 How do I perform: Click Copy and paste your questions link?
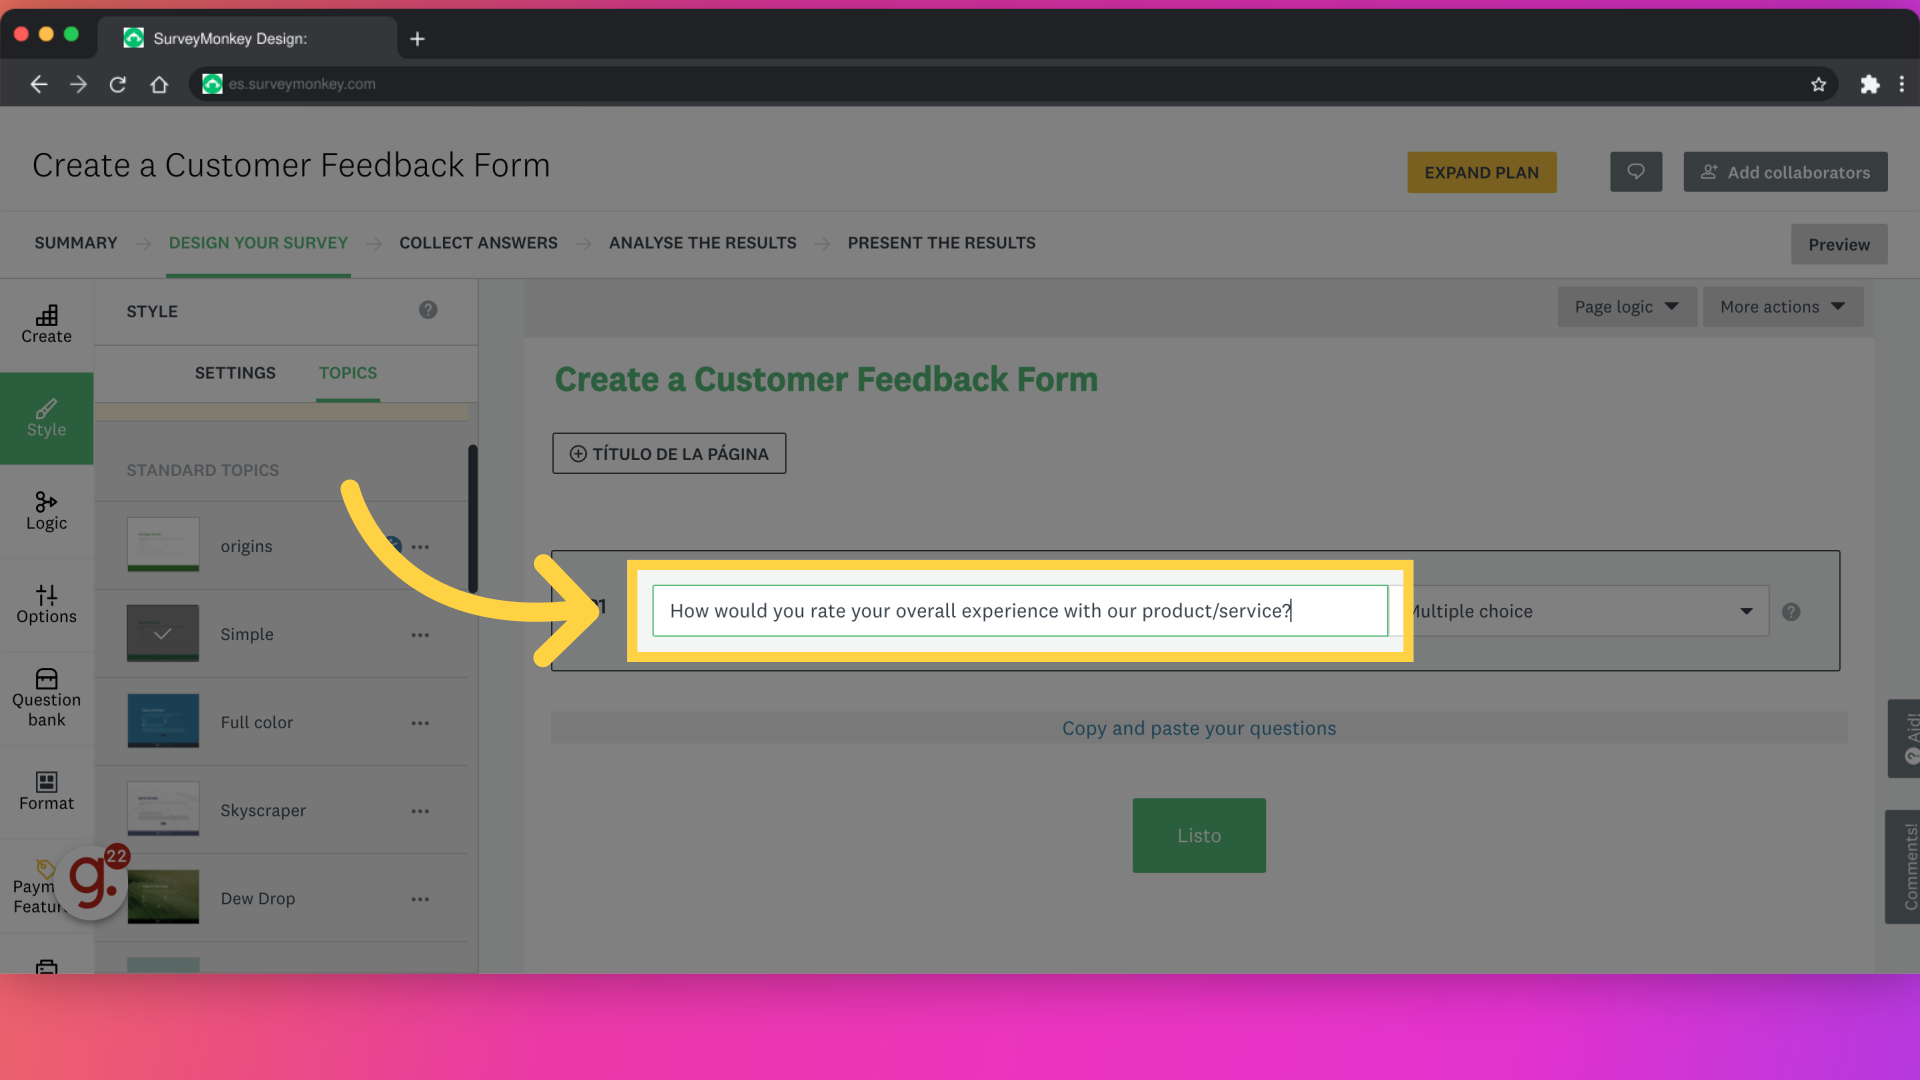pyautogui.click(x=1199, y=728)
